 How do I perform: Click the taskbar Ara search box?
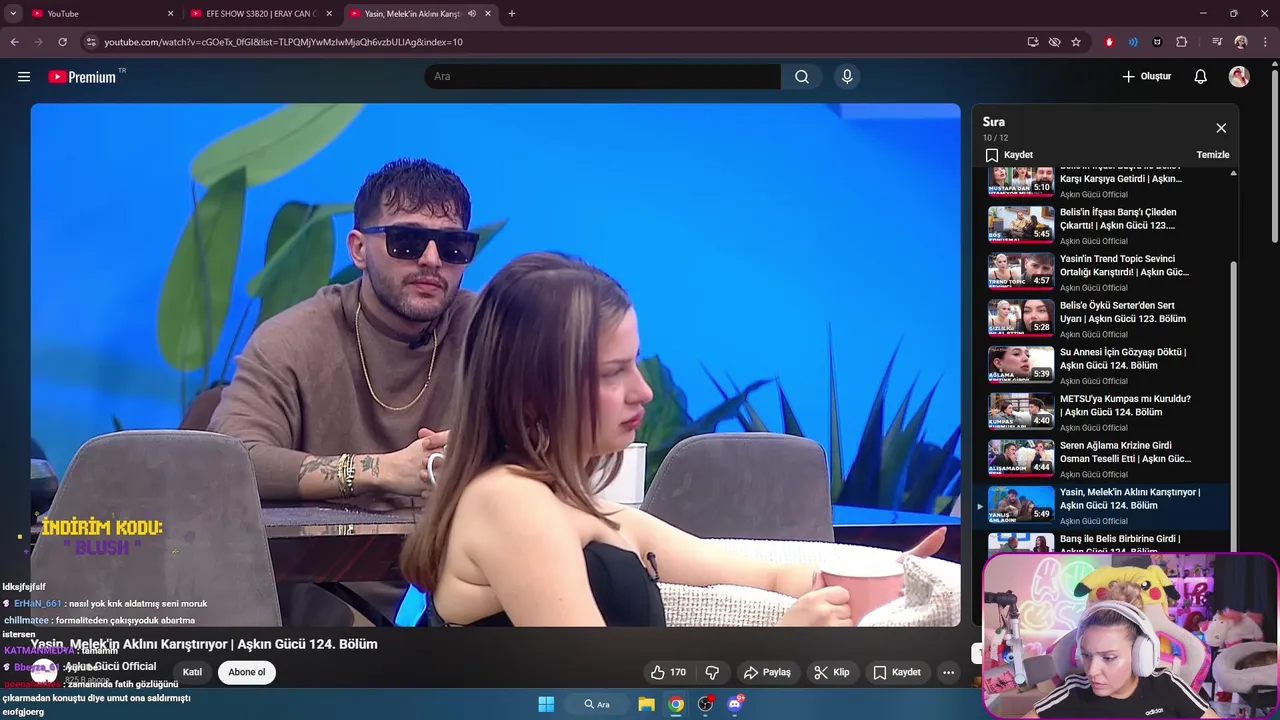point(597,704)
